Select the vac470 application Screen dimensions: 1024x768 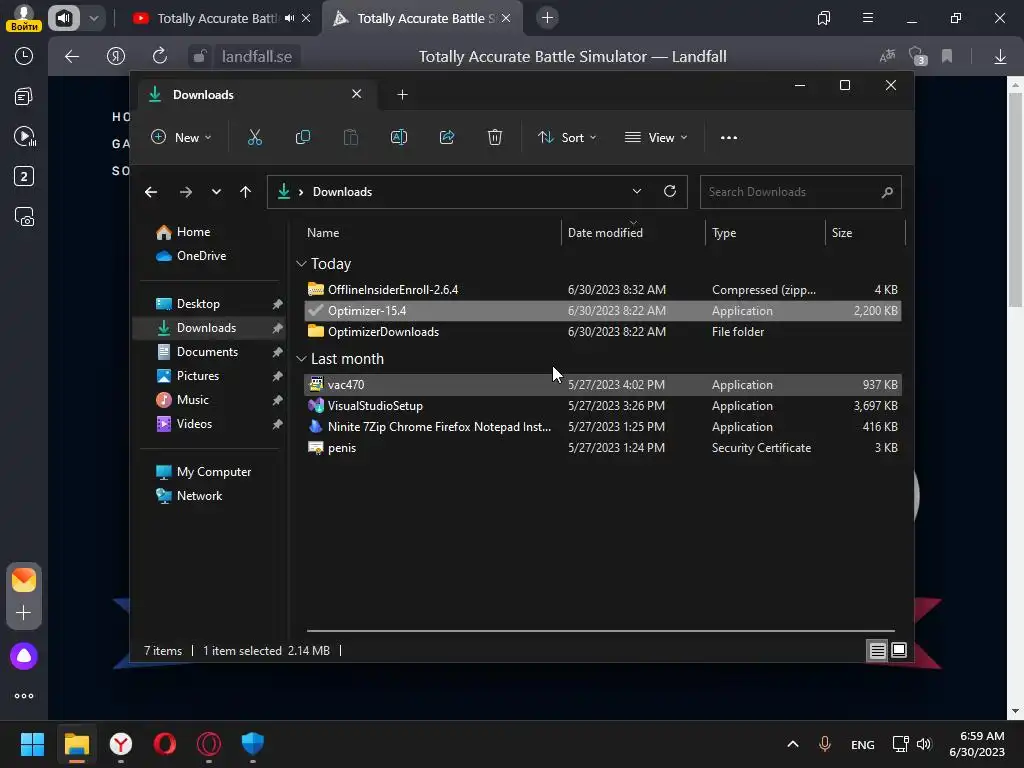(602, 385)
